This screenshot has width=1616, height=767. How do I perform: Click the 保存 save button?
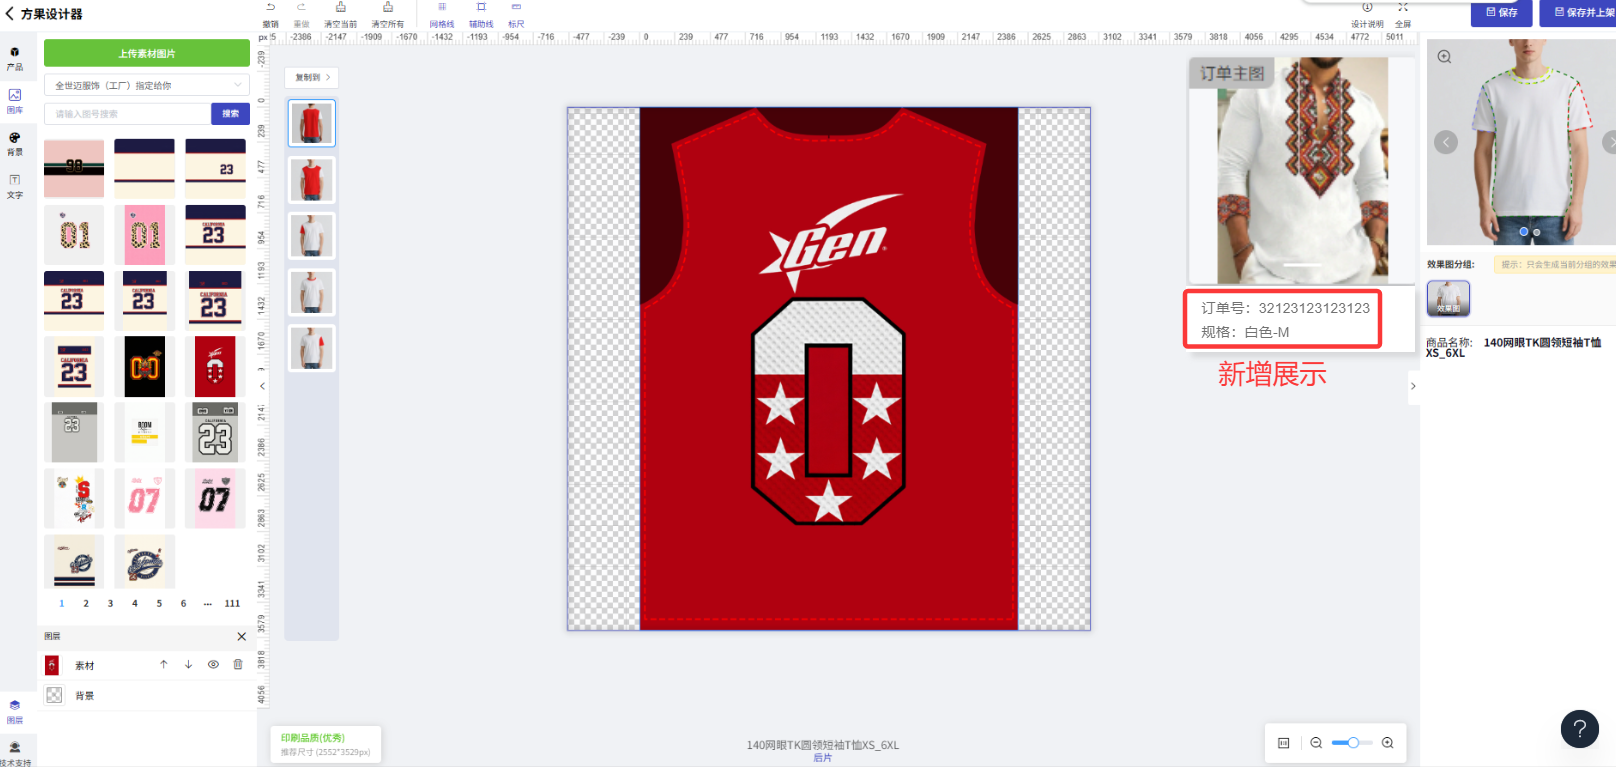point(1501,13)
